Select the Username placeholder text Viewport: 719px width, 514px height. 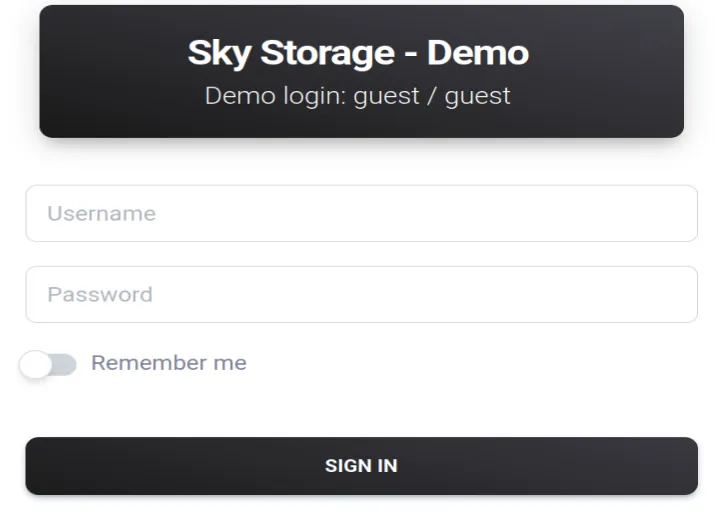coord(101,213)
